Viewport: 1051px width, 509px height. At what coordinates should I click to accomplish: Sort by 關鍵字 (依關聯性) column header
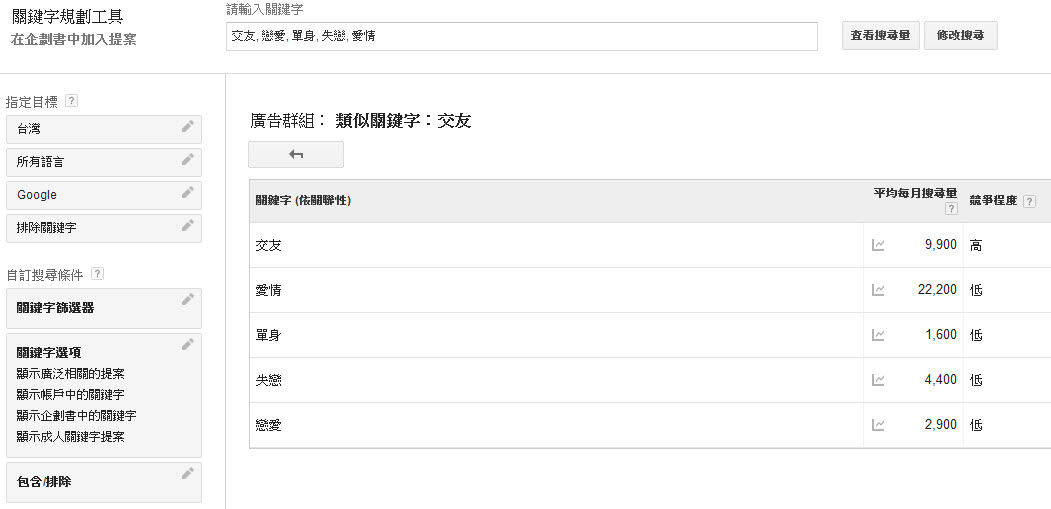click(x=303, y=200)
